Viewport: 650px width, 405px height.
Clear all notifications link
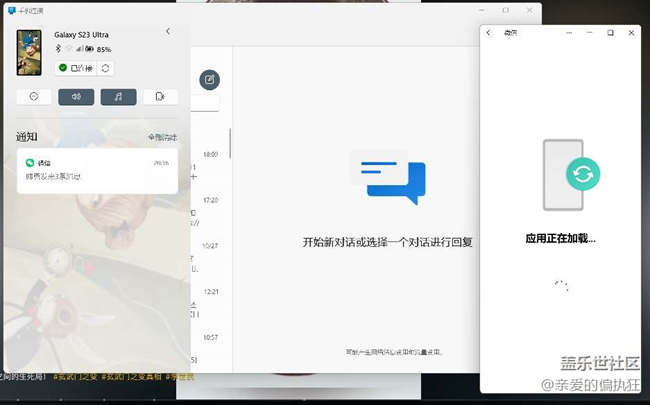162,137
